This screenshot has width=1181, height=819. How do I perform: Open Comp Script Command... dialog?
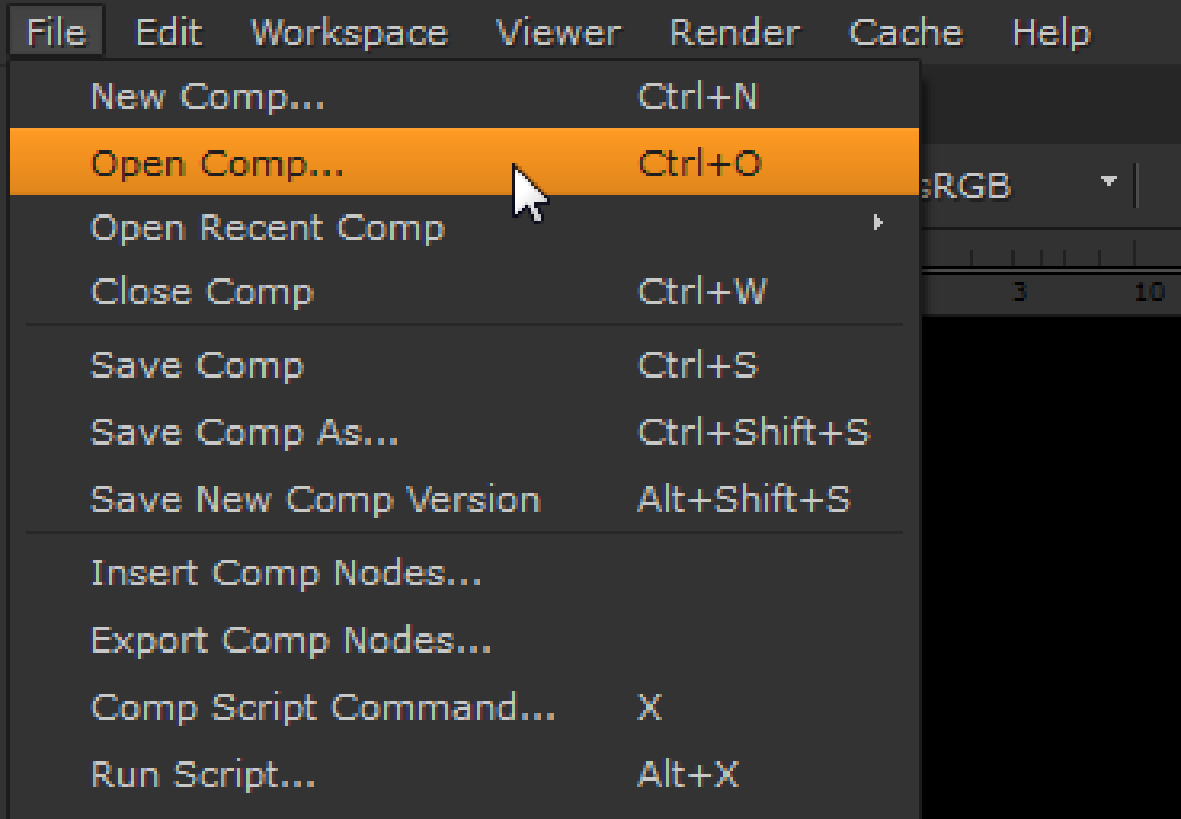tap(323, 708)
